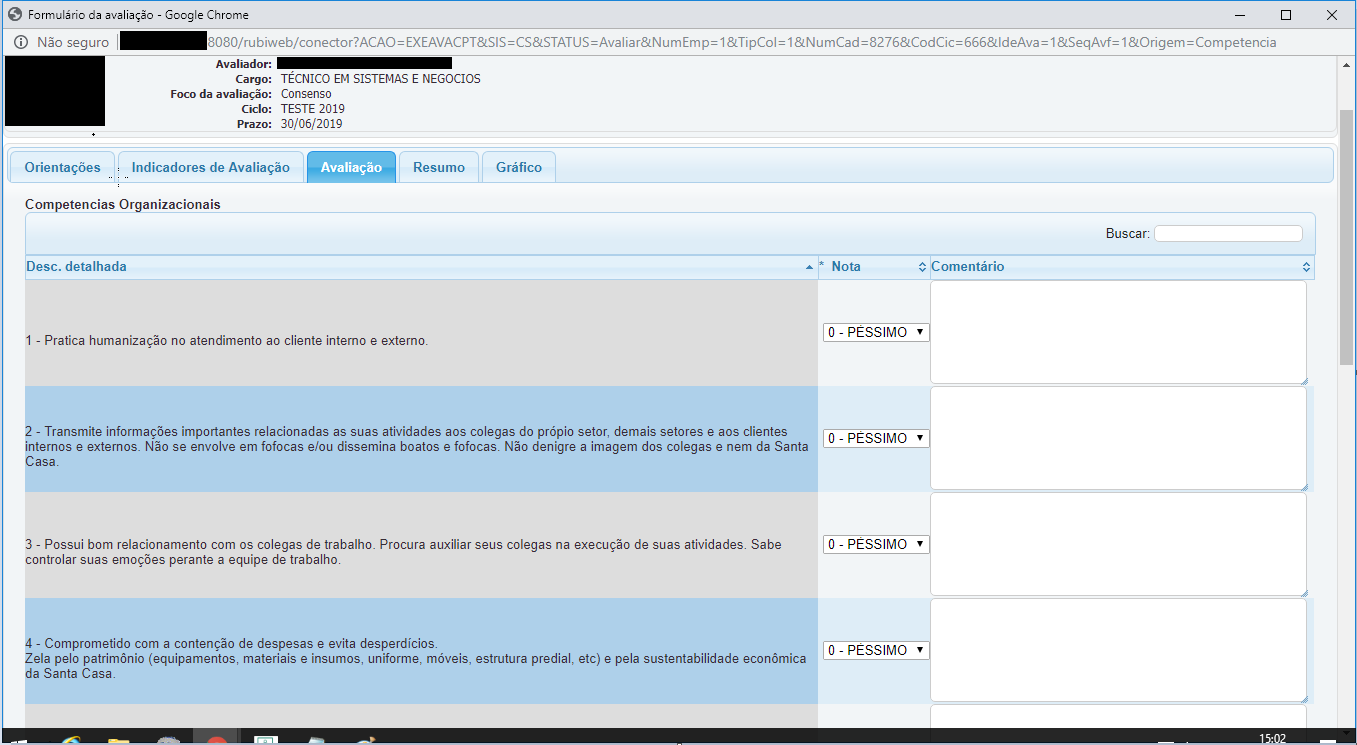The image size is (1357, 745).
Task: Expand the Nota dropdown for competency 4
Action: click(x=876, y=650)
